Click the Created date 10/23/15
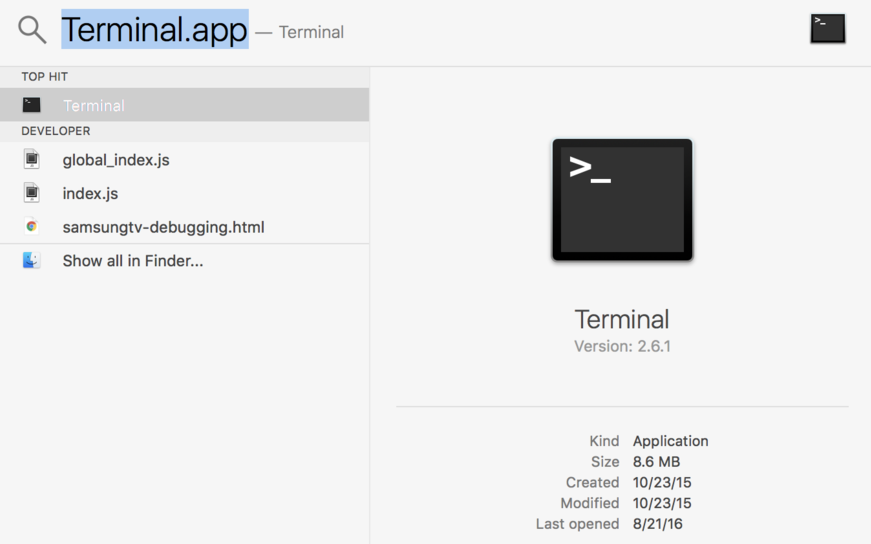The image size is (871, 544). (662, 482)
